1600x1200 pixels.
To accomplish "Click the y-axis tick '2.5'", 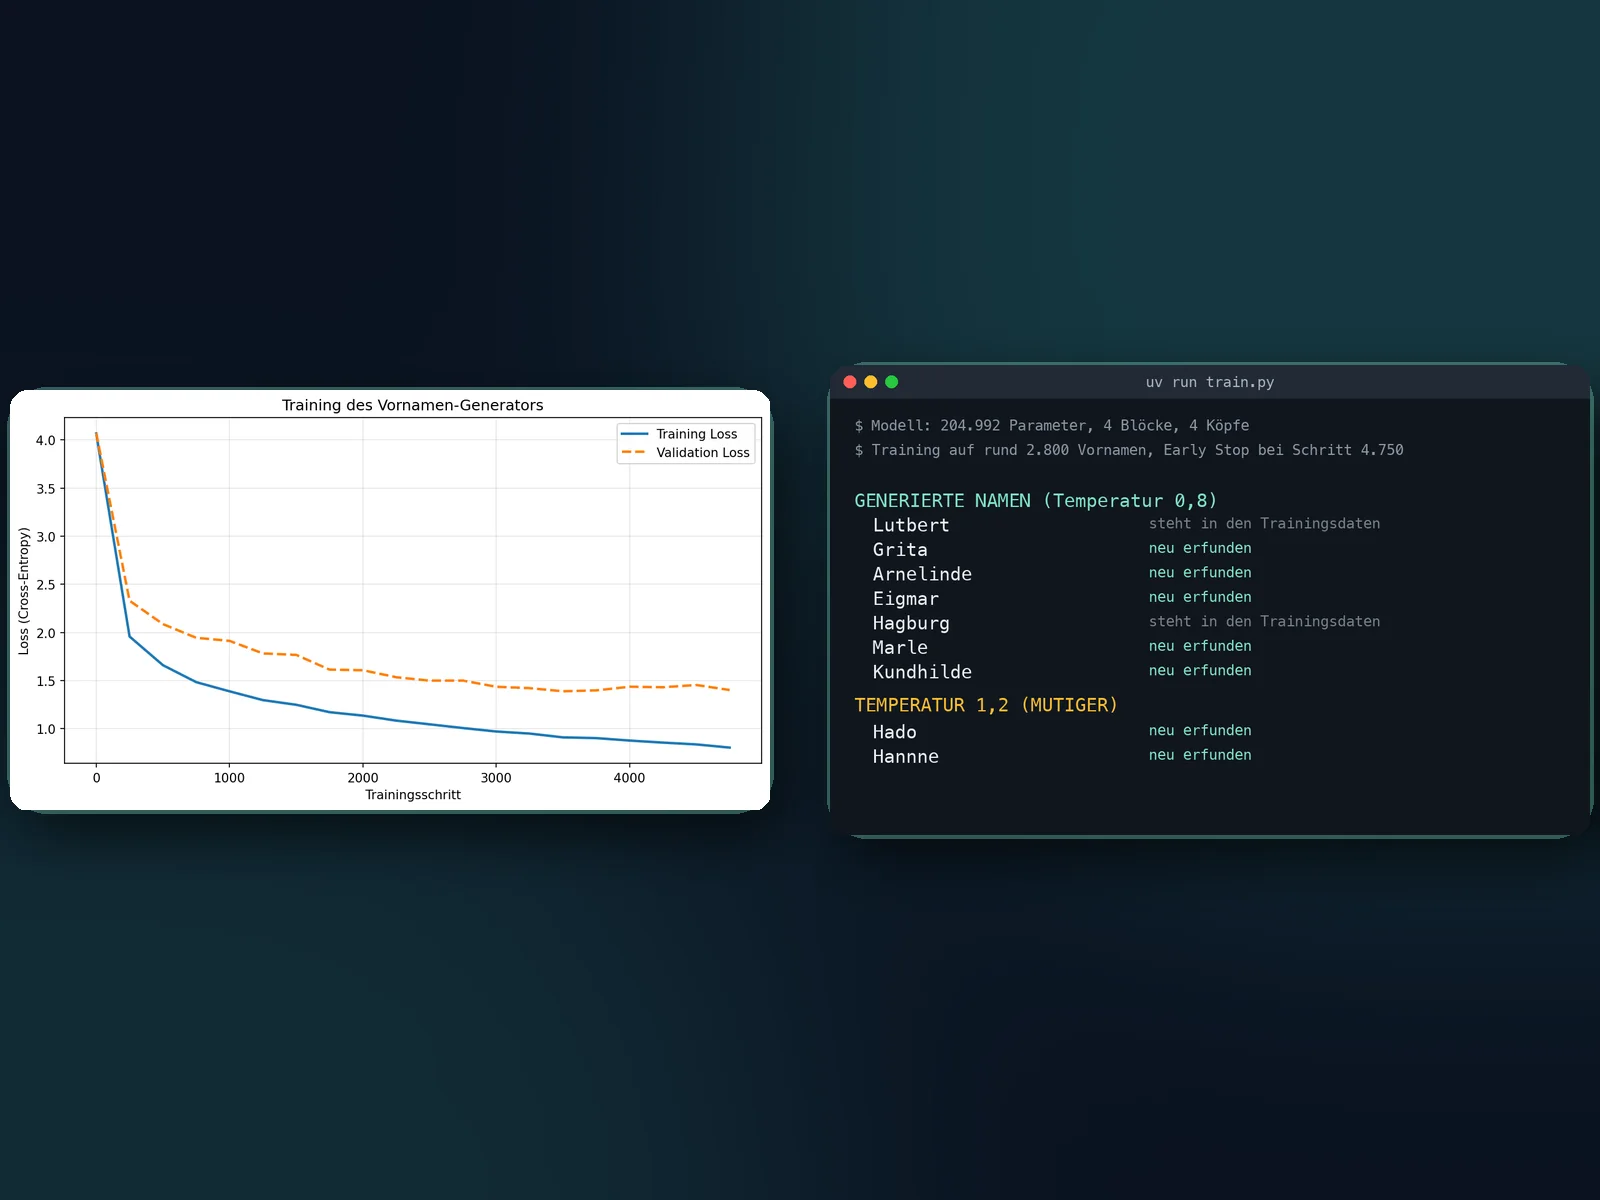I will pos(46,585).
